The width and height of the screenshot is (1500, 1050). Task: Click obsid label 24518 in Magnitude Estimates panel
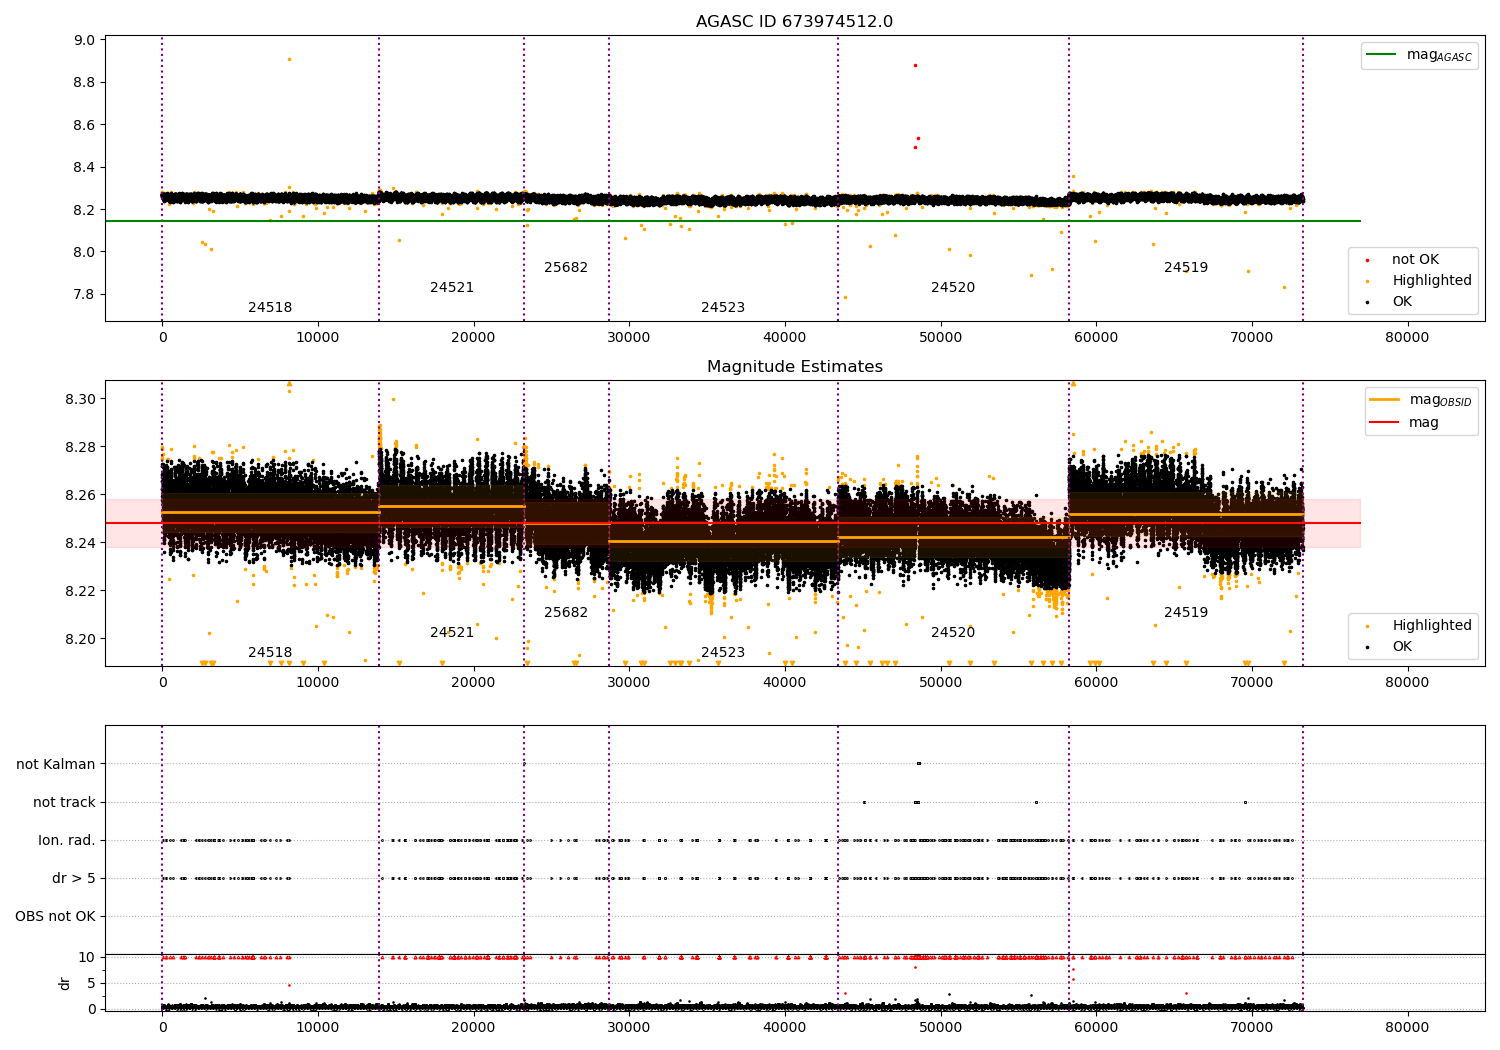[x=270, y=652]
